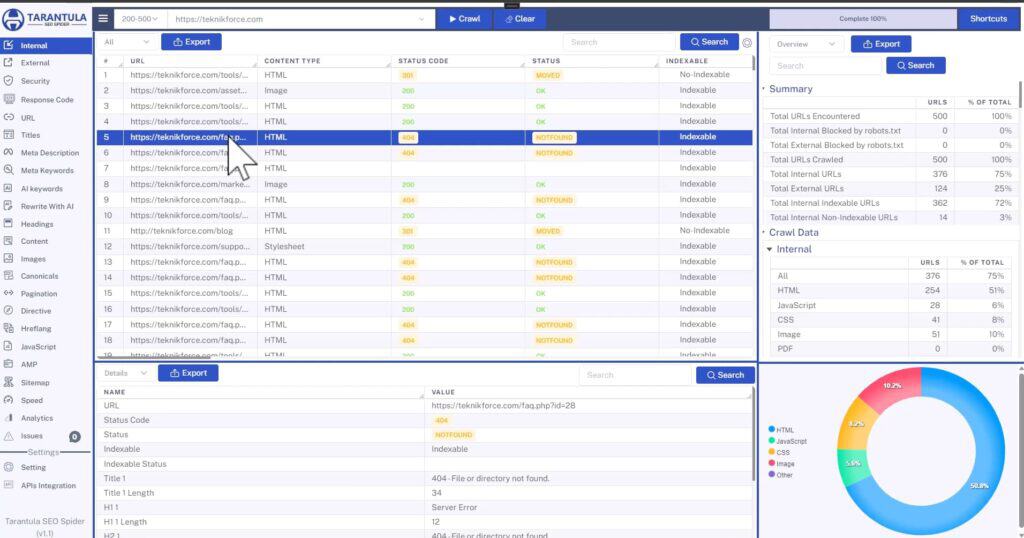1024x538 pixels.
Task: Expand the URL address bar dropdown arrow
Action: [x=421, y=19]
